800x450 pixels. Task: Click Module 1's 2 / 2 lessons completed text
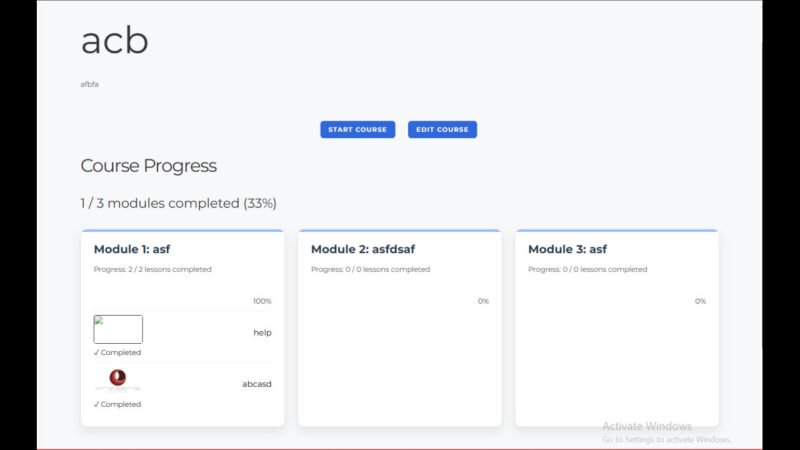[x=152, y=269]
